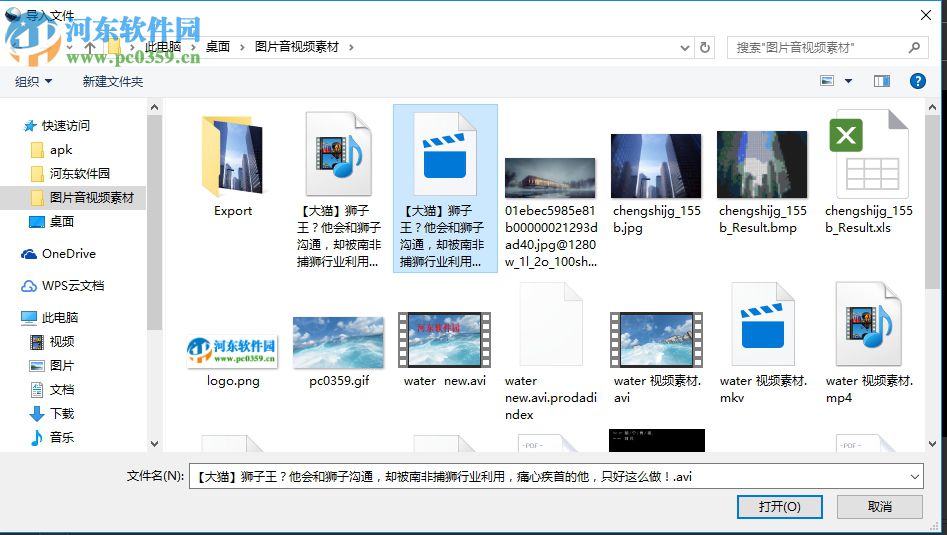The width and height of the screenshot is (947, 535).
Task: Select pc0359.gif file
Action: click(x=338, y=351)
